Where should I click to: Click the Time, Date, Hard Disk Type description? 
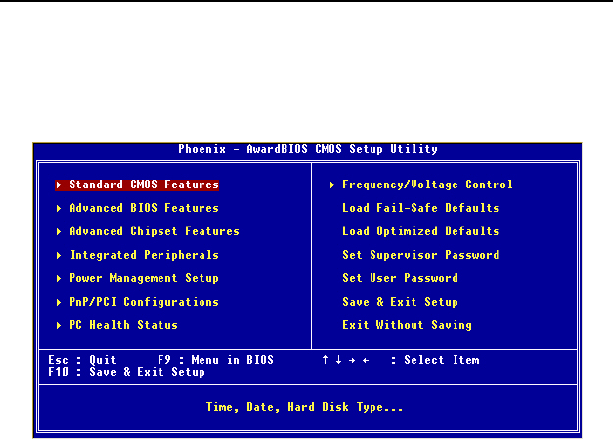[x=305, y=408]
